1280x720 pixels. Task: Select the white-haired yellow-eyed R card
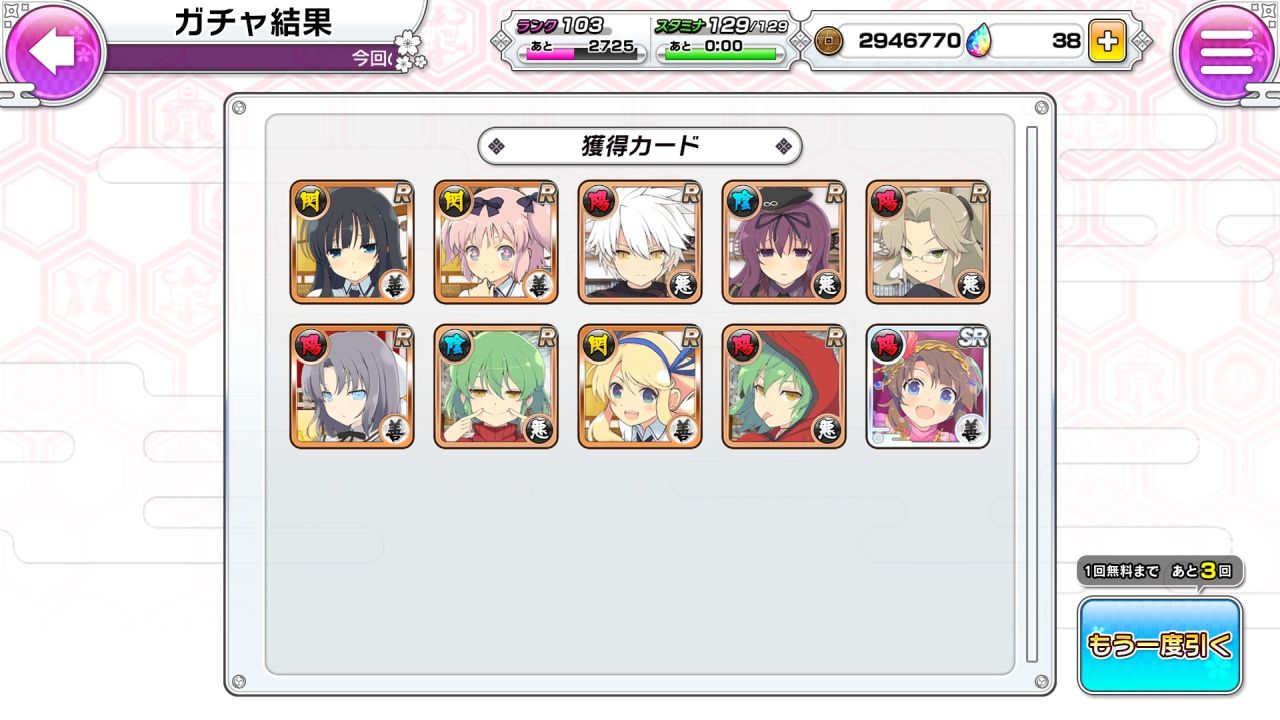click(640, 242)
